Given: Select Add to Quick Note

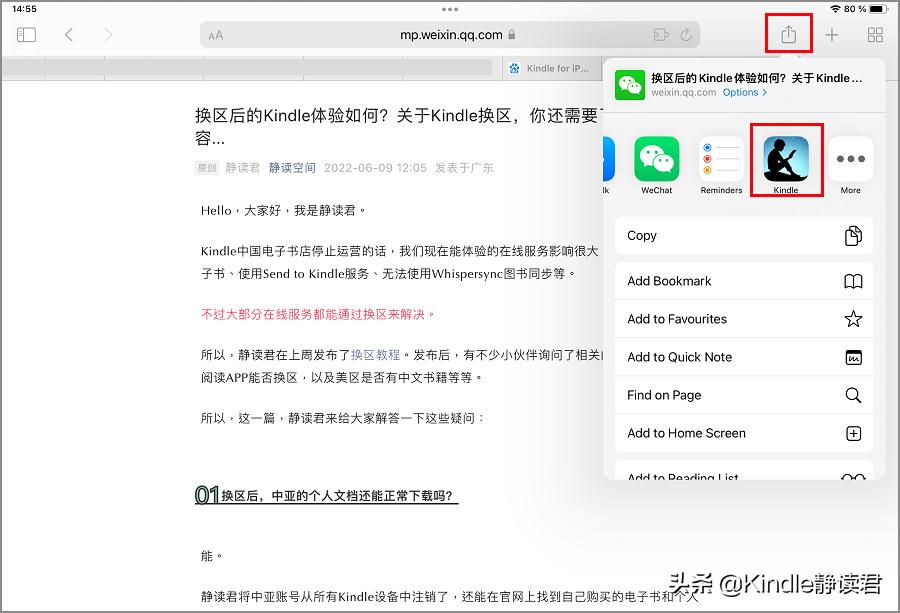Looking at the screenshot, I should pyautogui.click(x=744, y=357).
